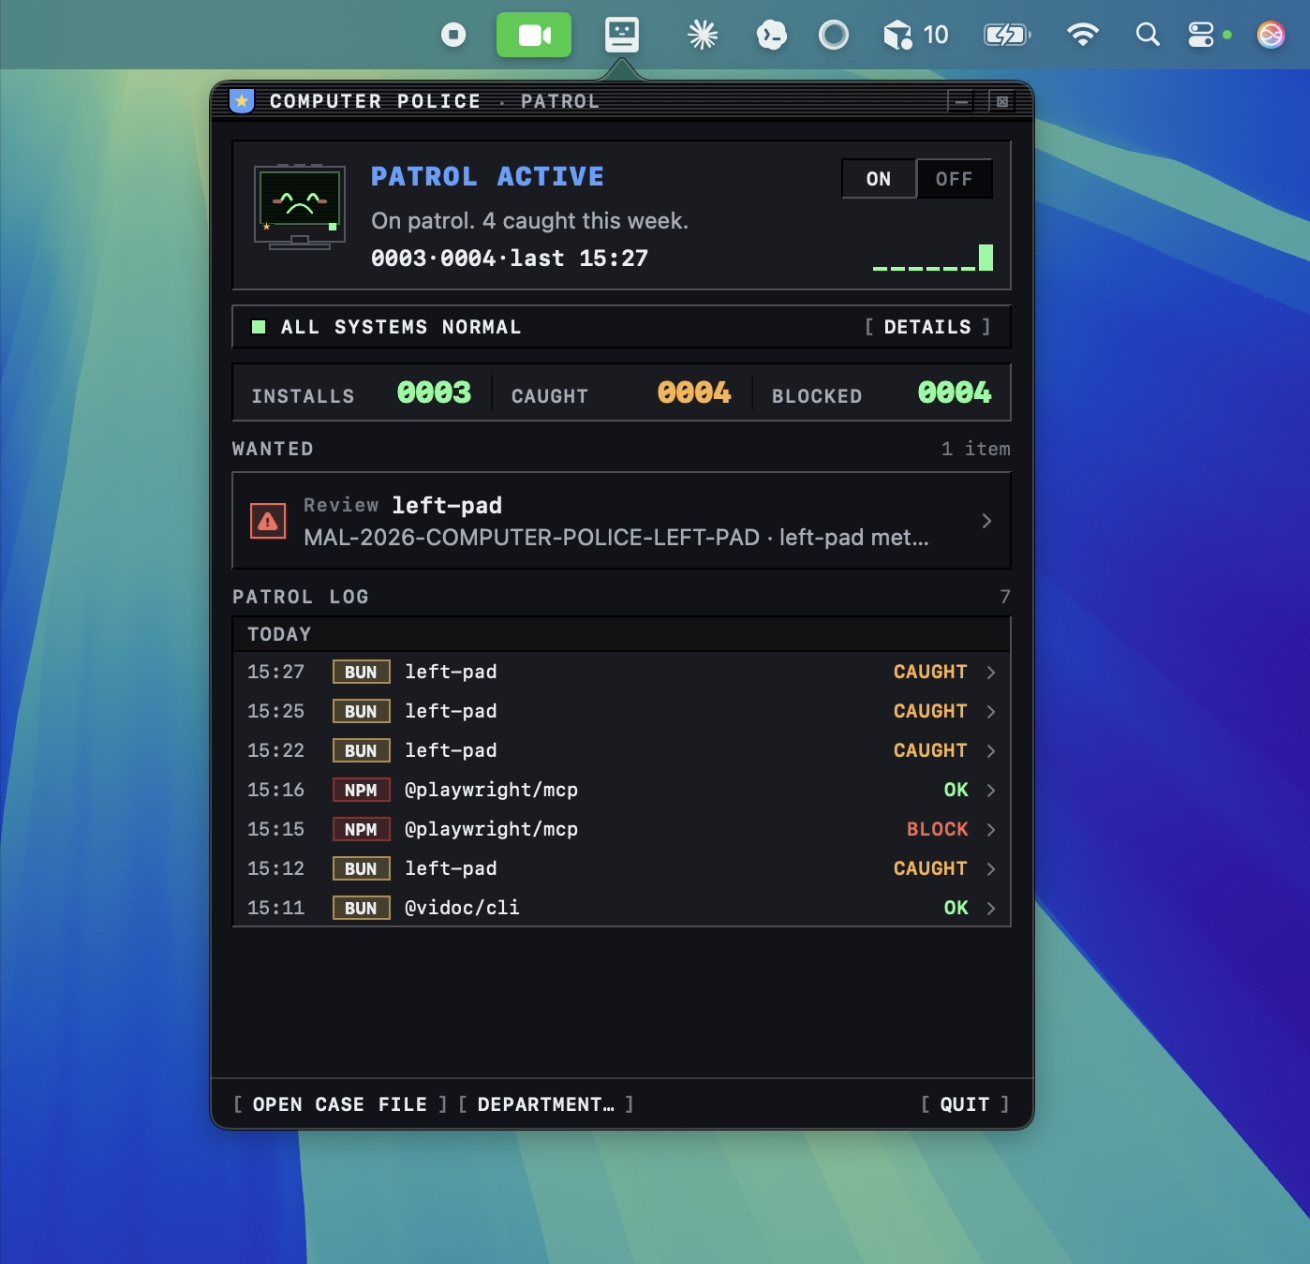
Task: Click the @vidoc/cli package name
Action: pos(462,908)
